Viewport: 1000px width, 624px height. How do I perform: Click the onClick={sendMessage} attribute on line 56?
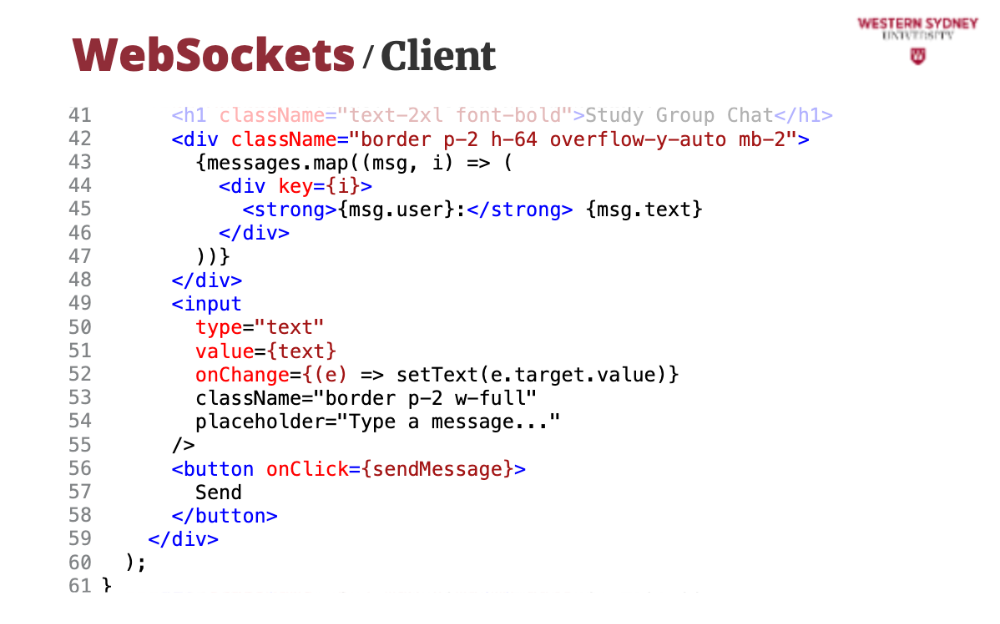389,468
